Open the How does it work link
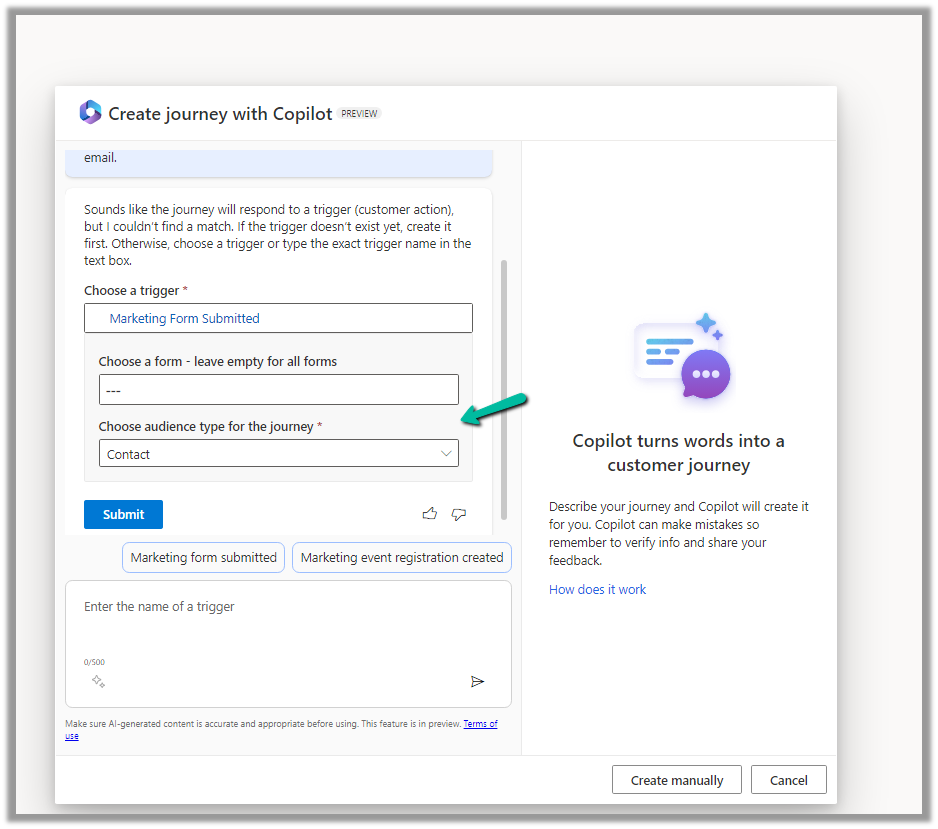Viewport: 938px width, 829px height. click(597, 590)
